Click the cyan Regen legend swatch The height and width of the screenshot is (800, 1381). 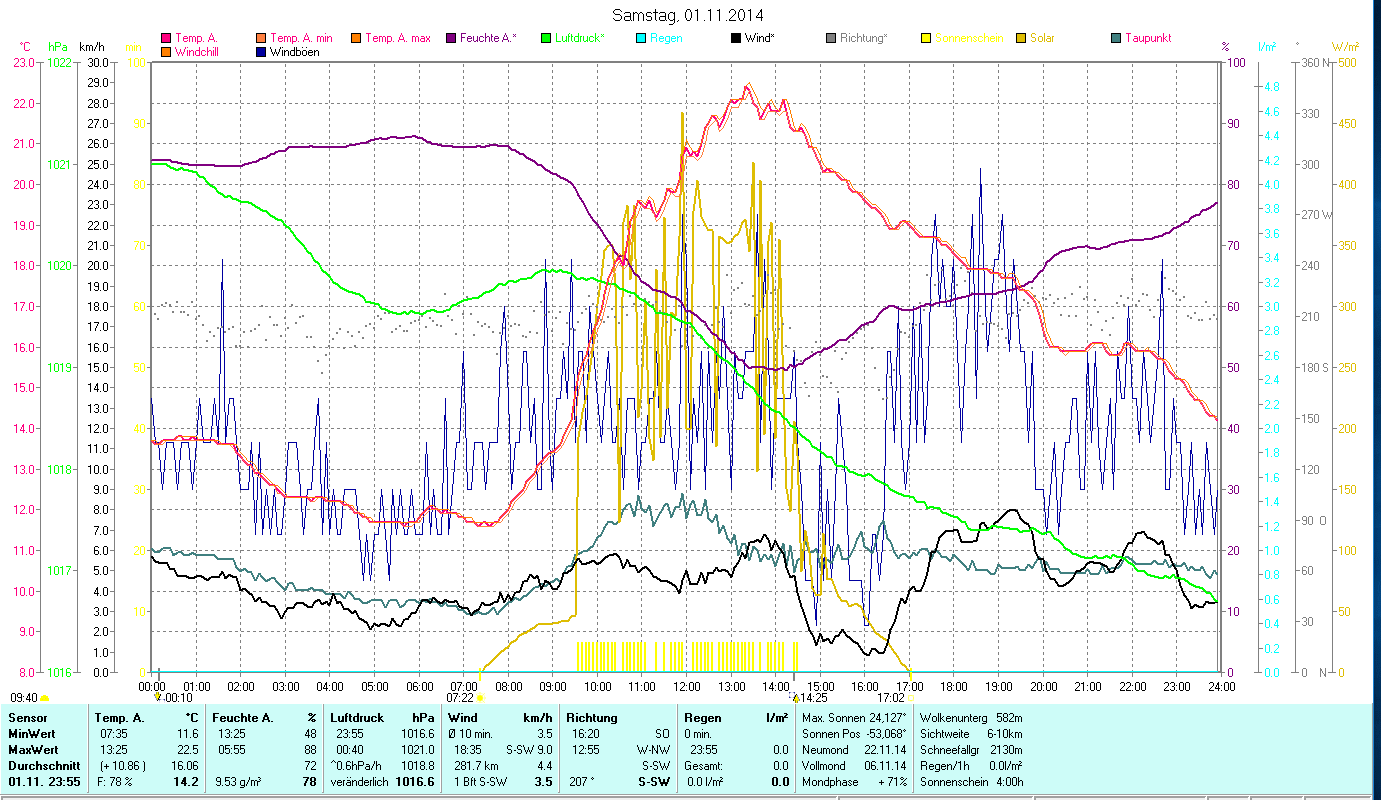pos(640,39)
